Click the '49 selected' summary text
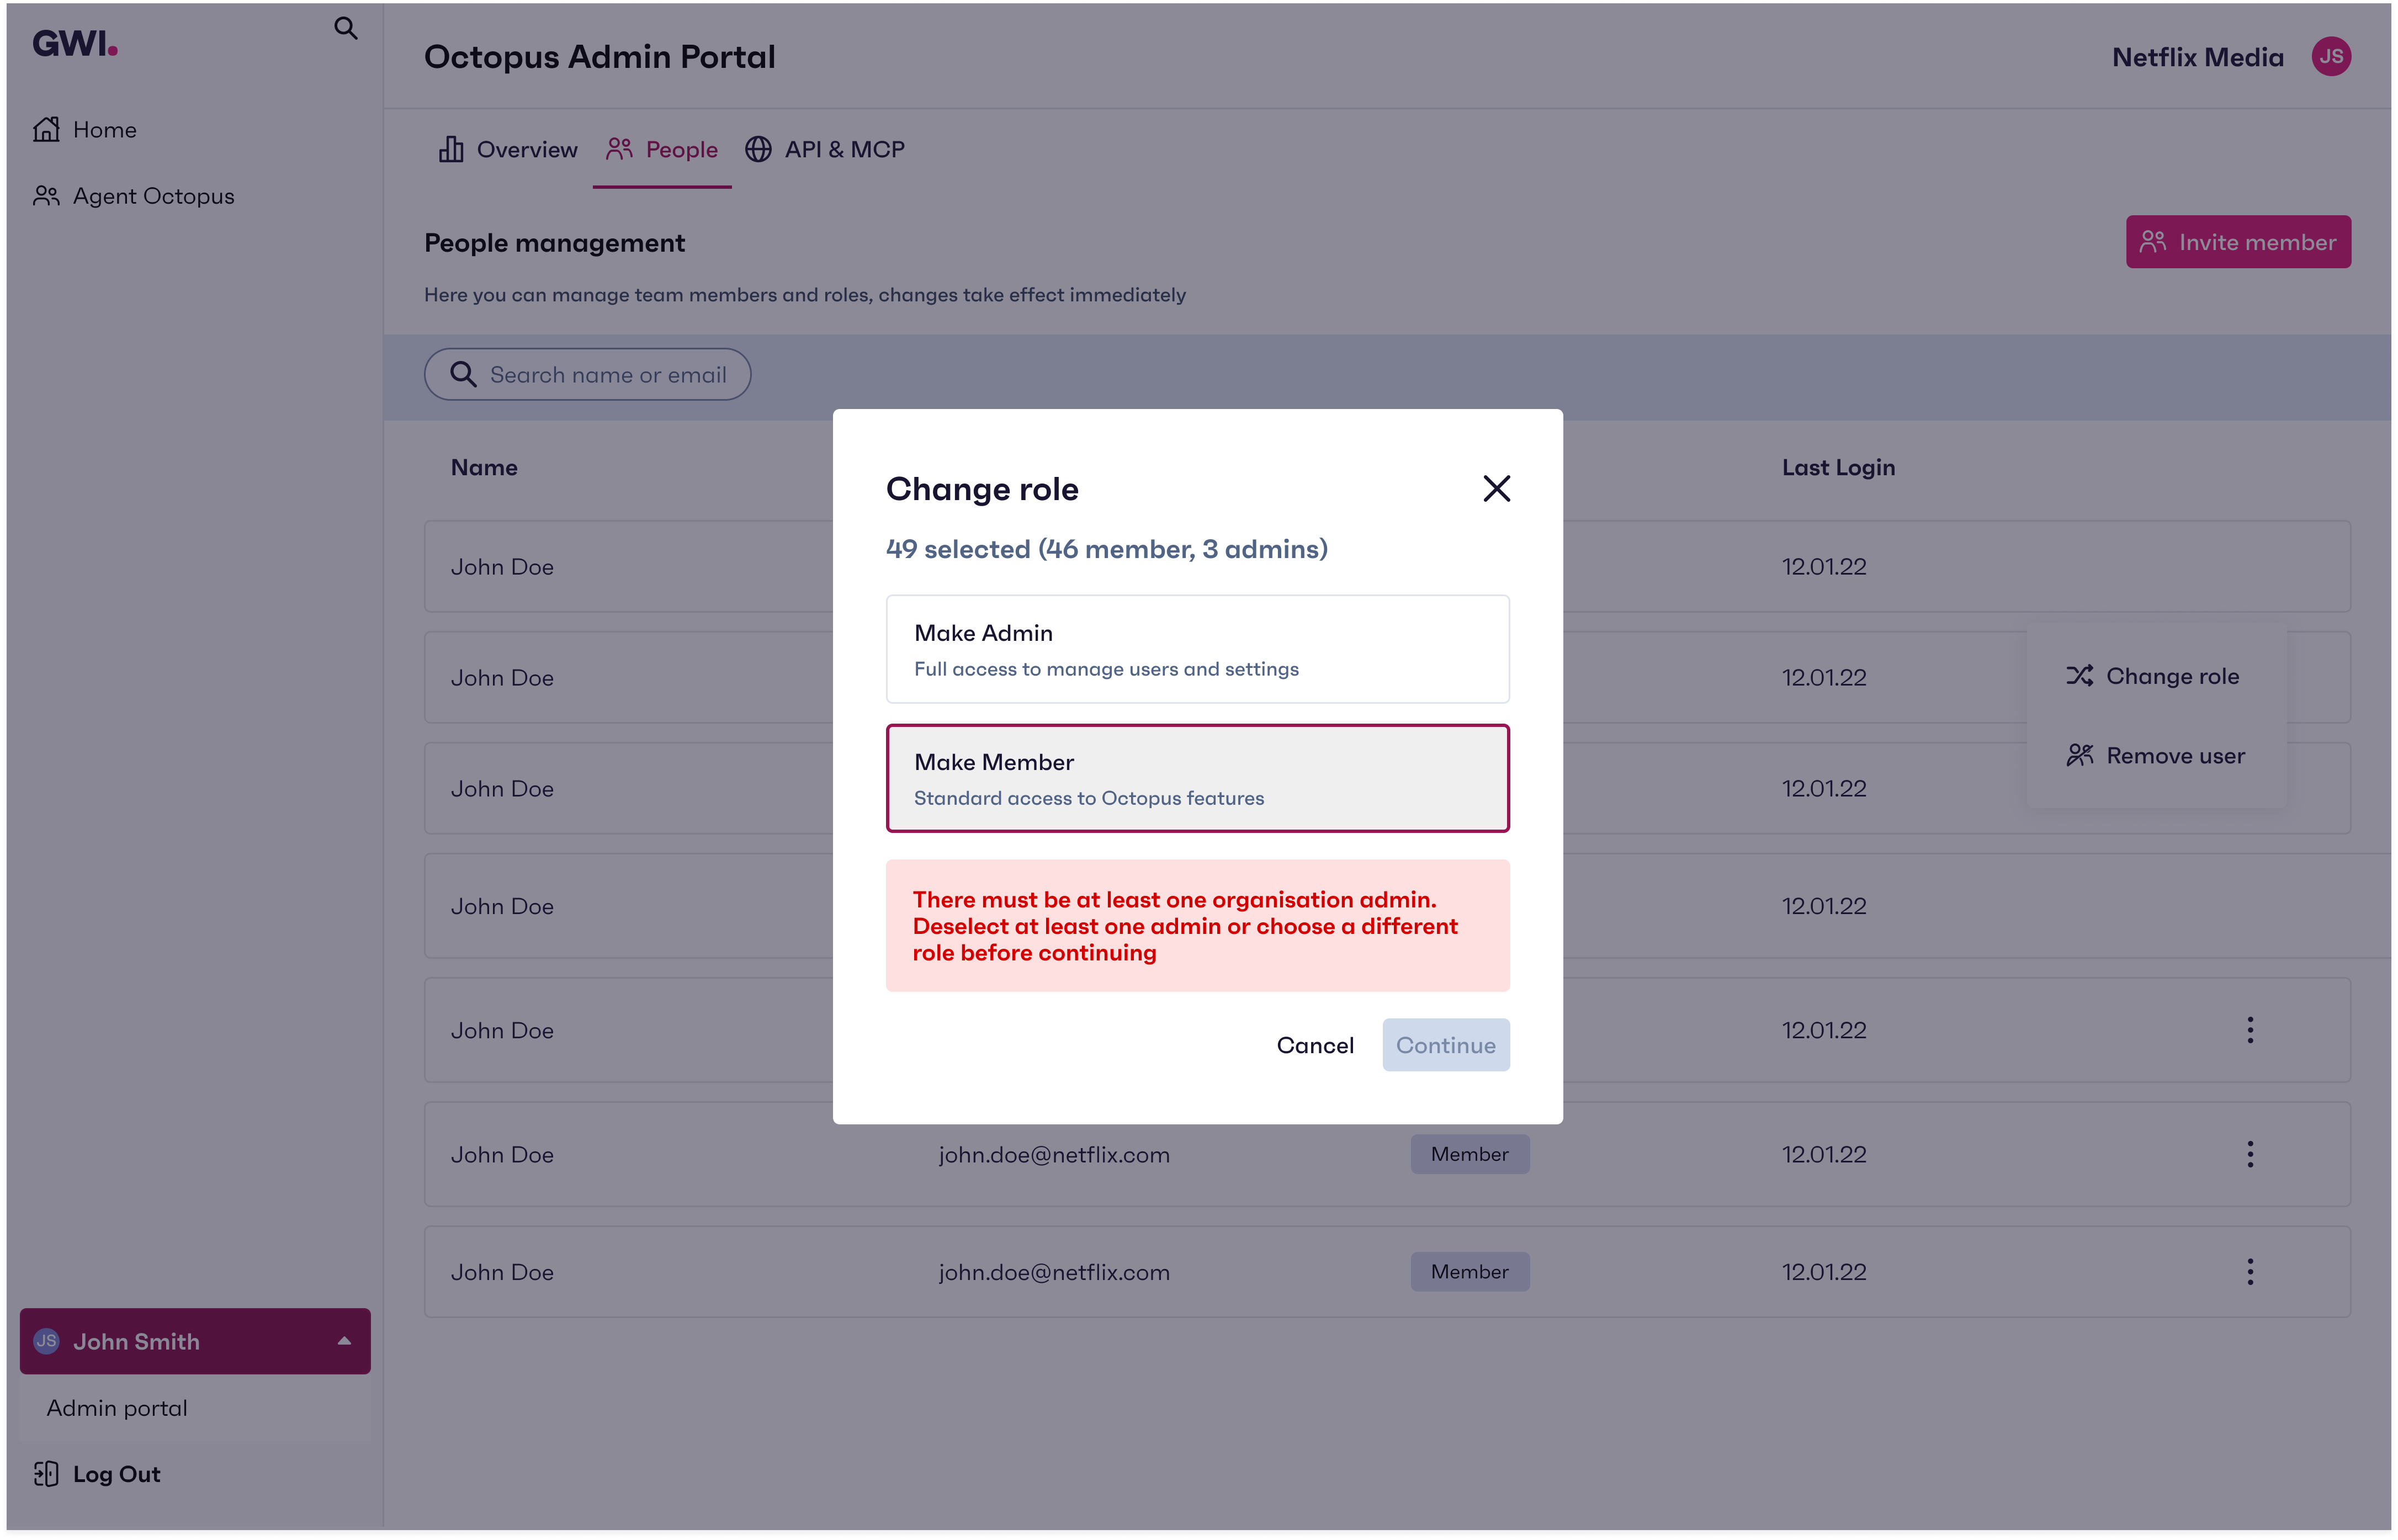2398x1540 pixels. [1106, 550]
